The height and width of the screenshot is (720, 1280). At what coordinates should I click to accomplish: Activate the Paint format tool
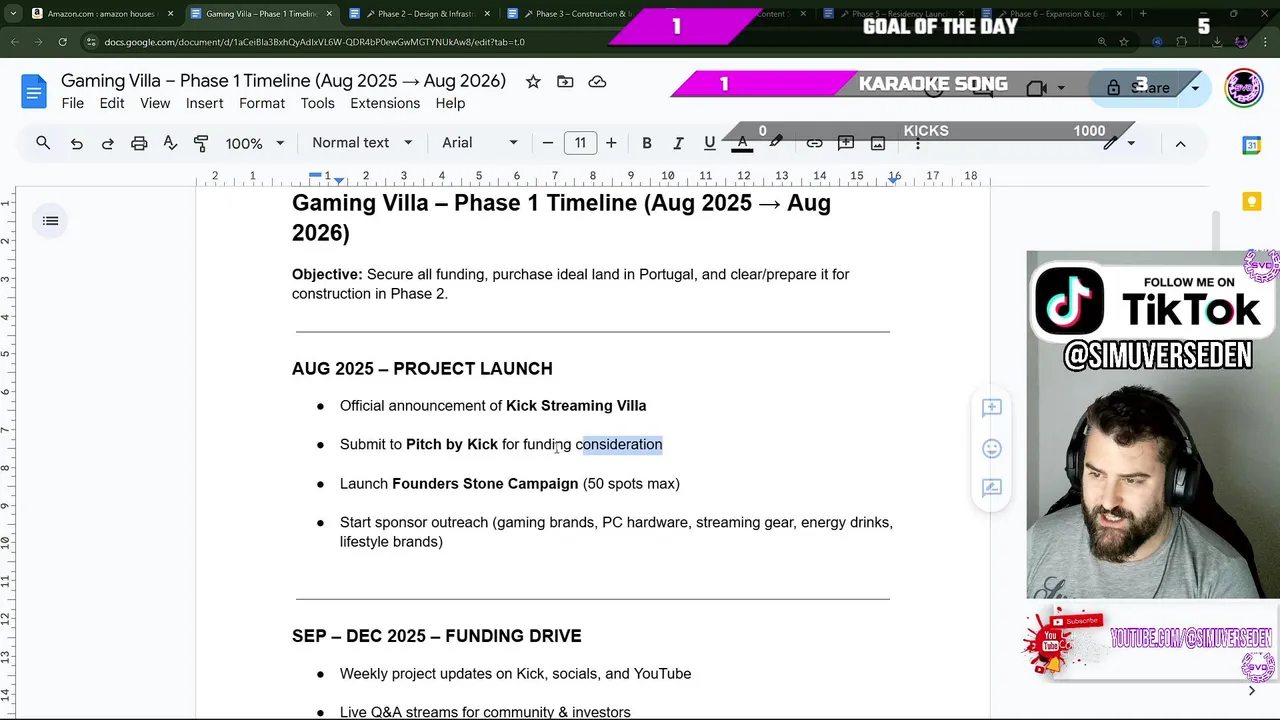tap(201, 143)
